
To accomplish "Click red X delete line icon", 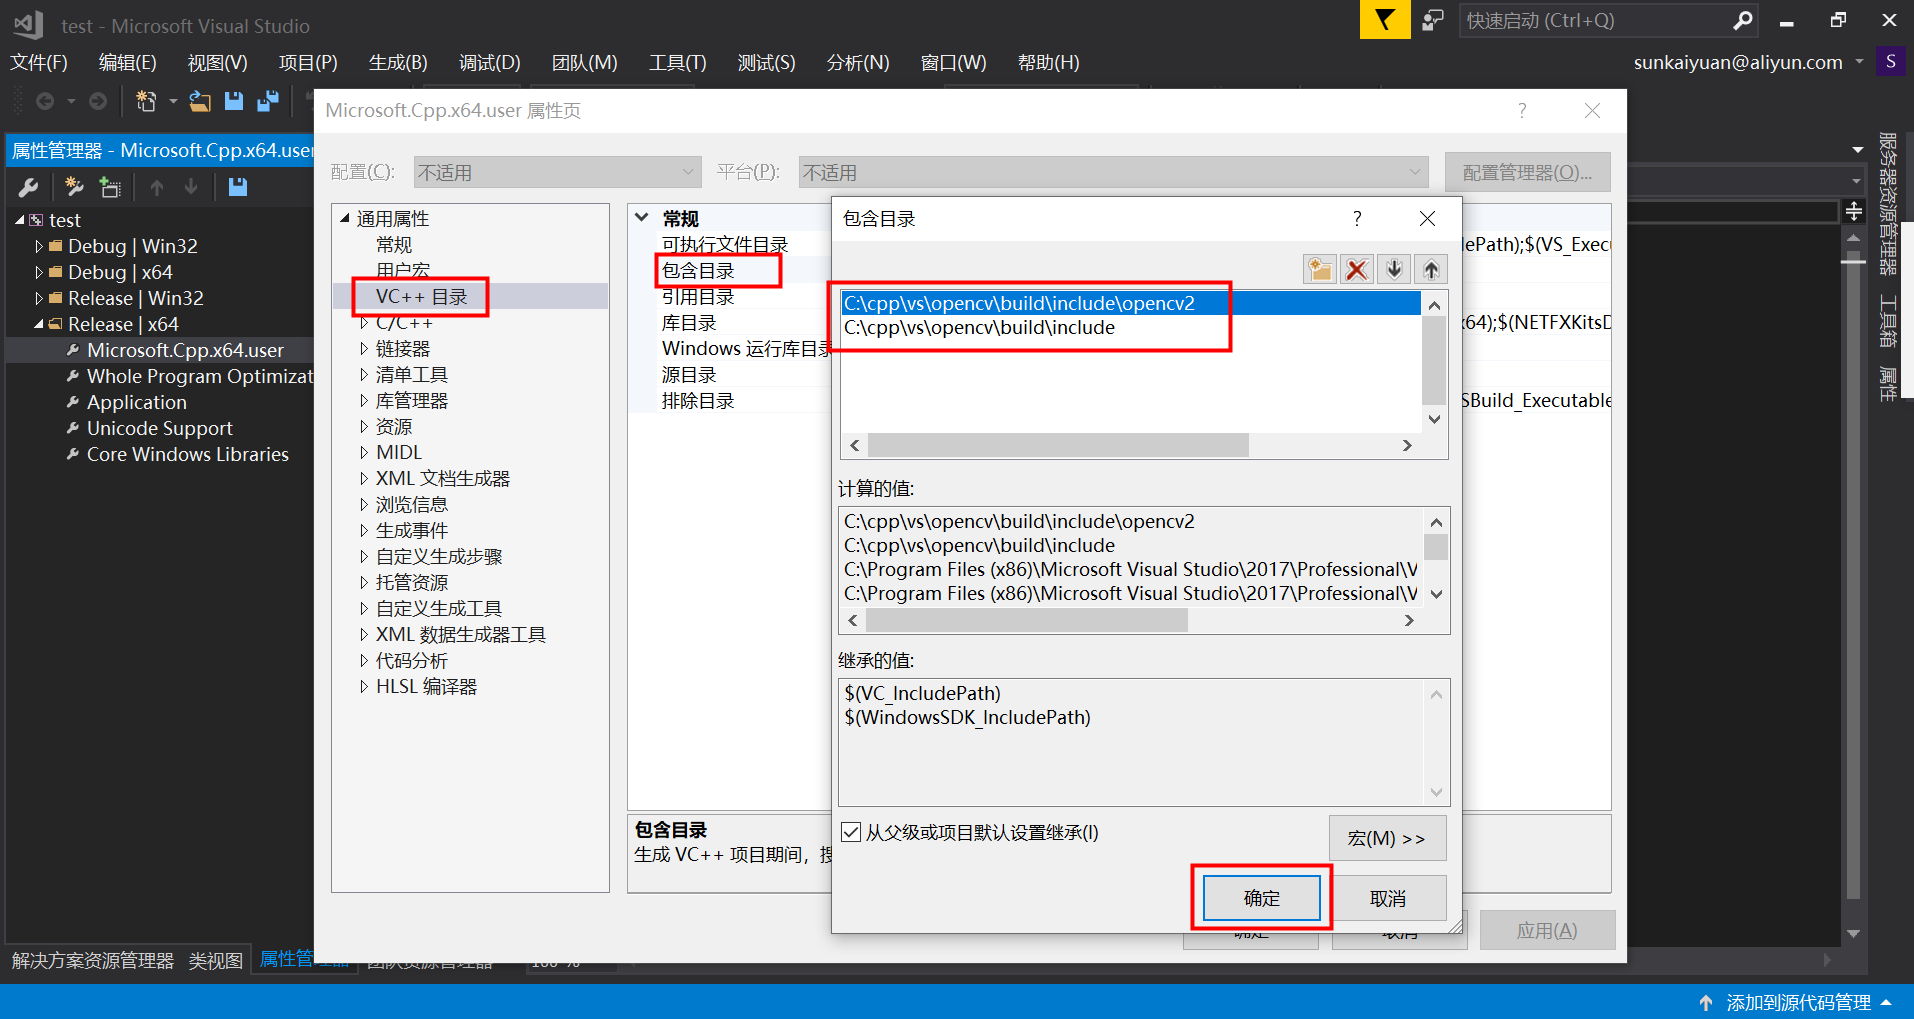I will tap(1357, 269).
